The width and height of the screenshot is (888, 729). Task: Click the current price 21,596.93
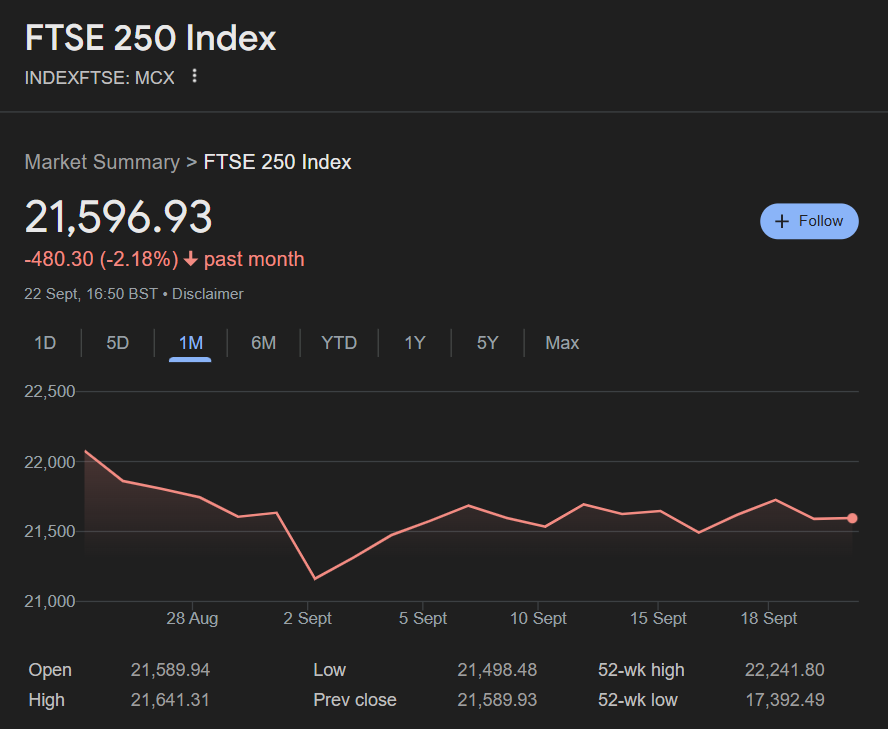(x=118, y=216)
